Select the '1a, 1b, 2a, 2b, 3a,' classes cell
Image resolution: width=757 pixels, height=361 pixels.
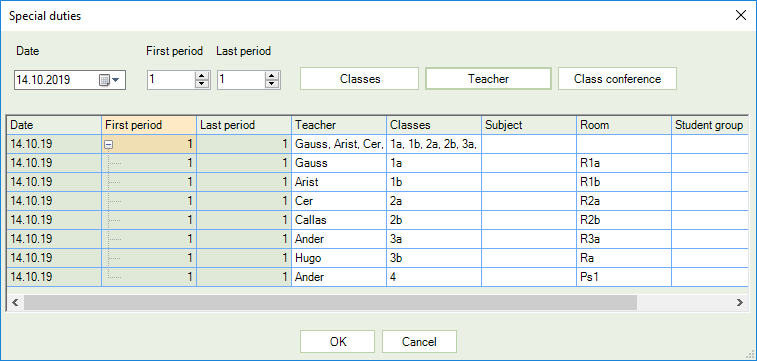(x=434, y=144)
